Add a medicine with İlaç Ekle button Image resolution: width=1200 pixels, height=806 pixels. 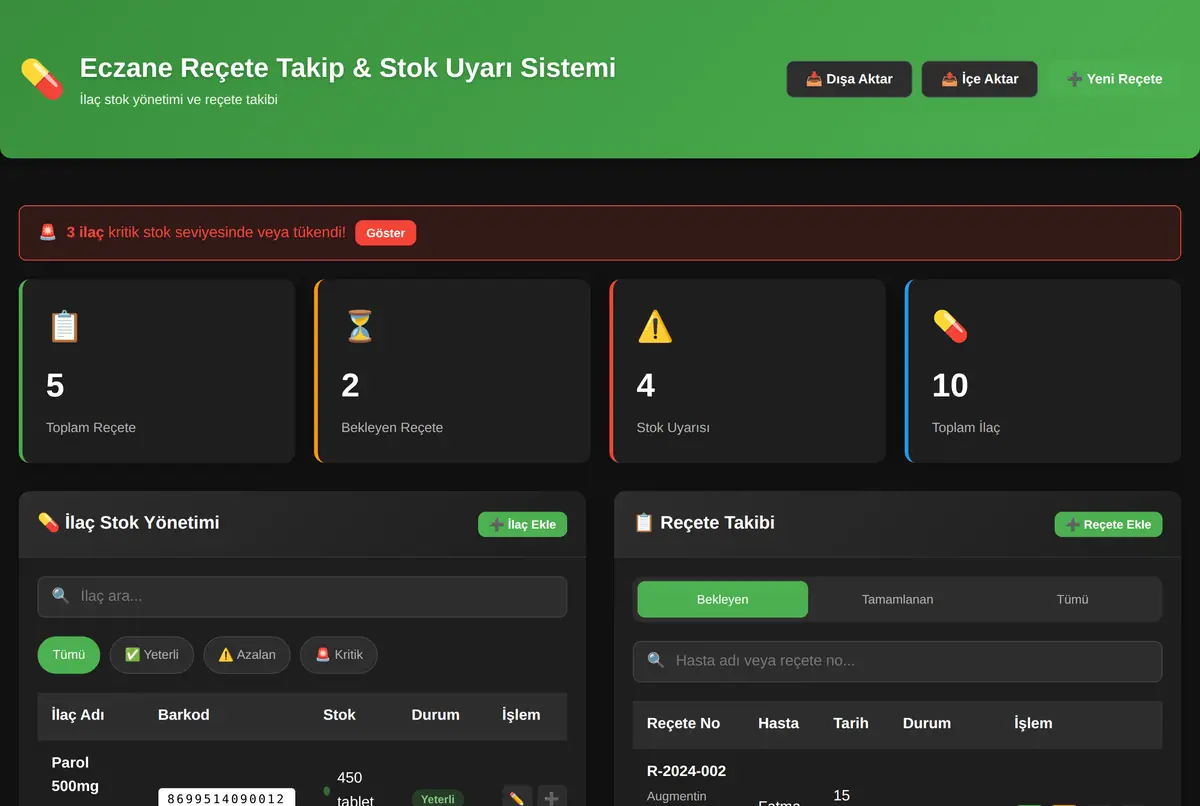coord(522,524)
